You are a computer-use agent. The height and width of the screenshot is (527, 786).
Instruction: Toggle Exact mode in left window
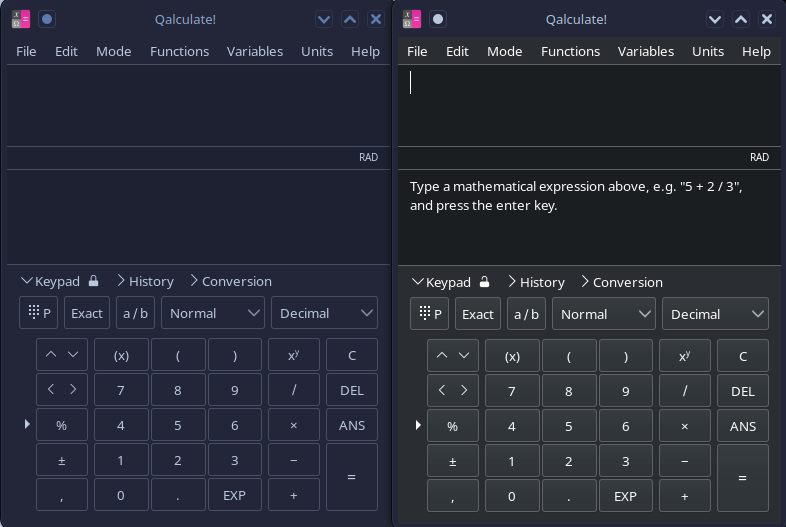click(87, 313)
